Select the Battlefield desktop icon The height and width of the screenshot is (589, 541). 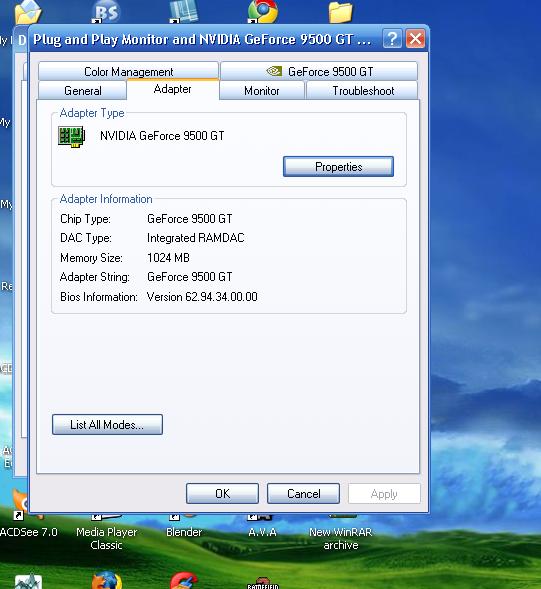point(263,583)
